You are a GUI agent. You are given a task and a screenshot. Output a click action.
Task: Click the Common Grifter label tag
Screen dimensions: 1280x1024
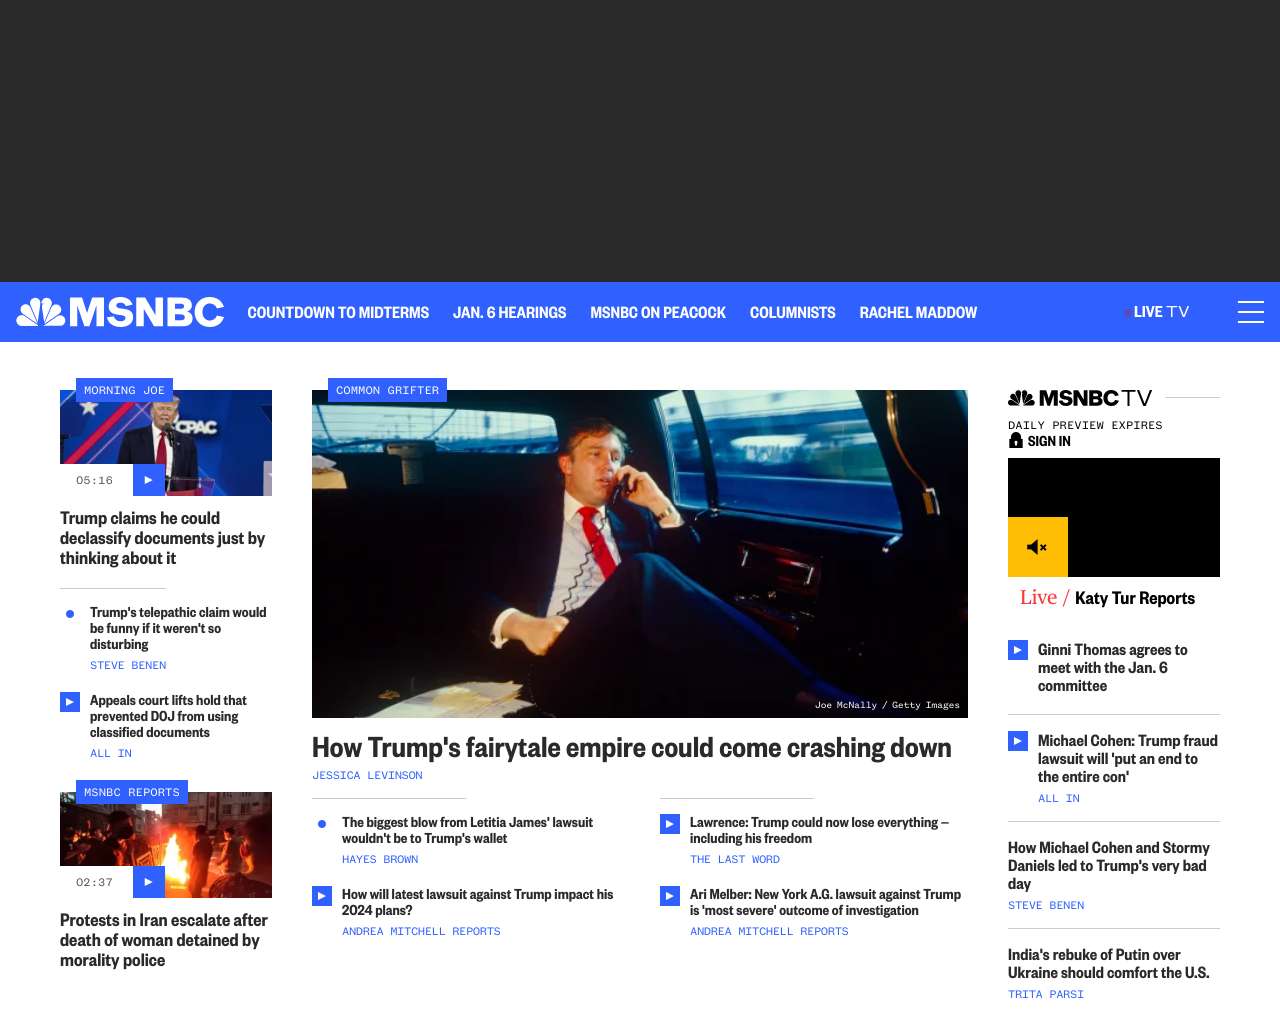(x=387, y=390)
